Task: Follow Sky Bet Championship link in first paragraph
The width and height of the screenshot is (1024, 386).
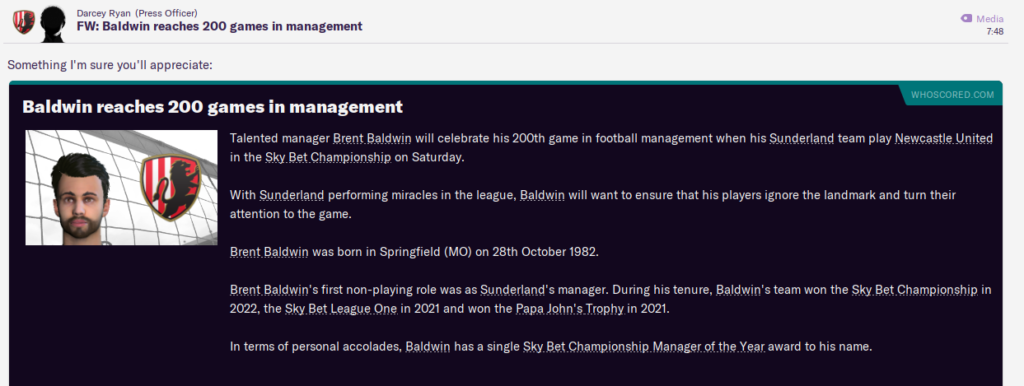Action: [328, 157]
